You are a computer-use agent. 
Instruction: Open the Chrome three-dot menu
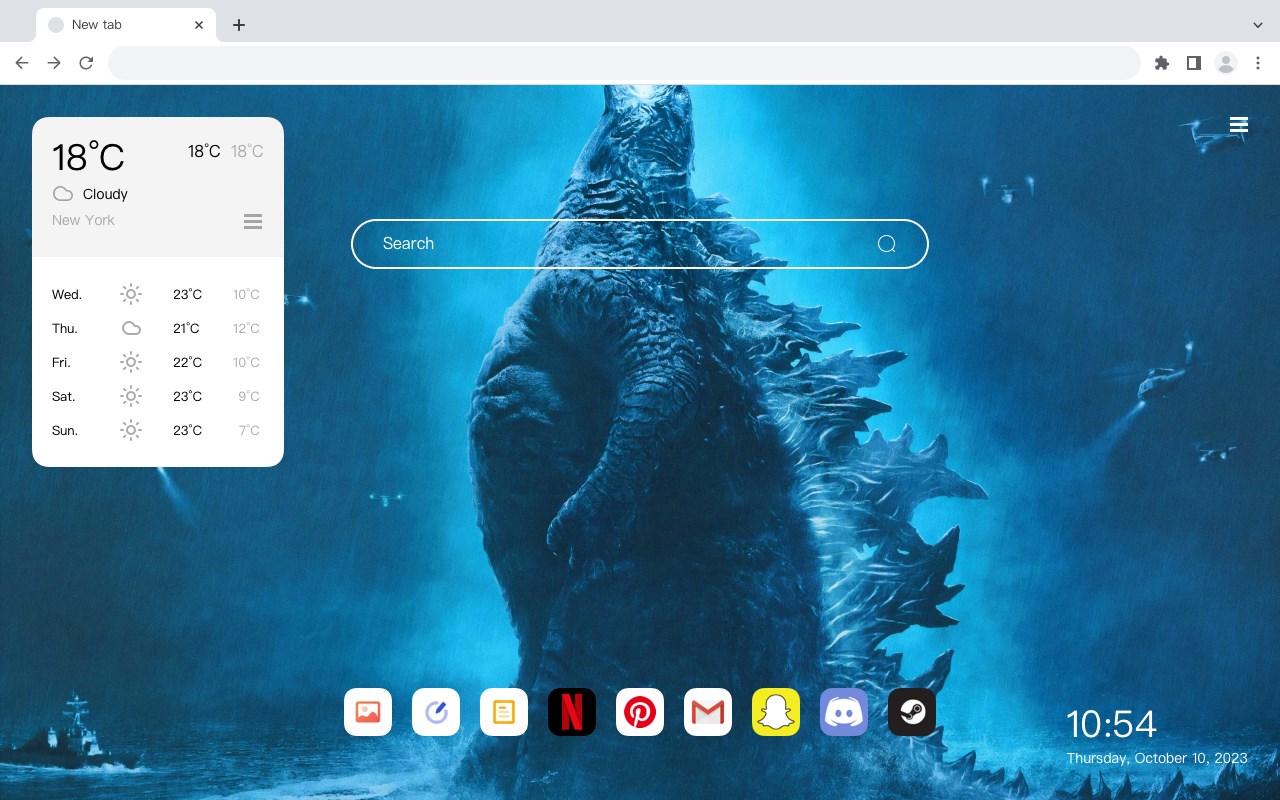[1258, 63]
